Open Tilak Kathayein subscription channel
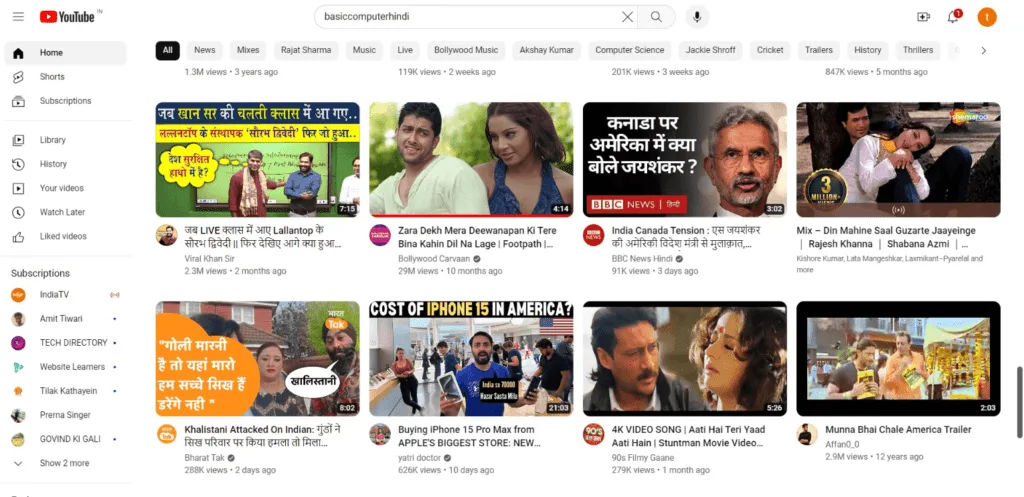Image resolution: width=1024 pixels, height=497 pixels. 65,391
